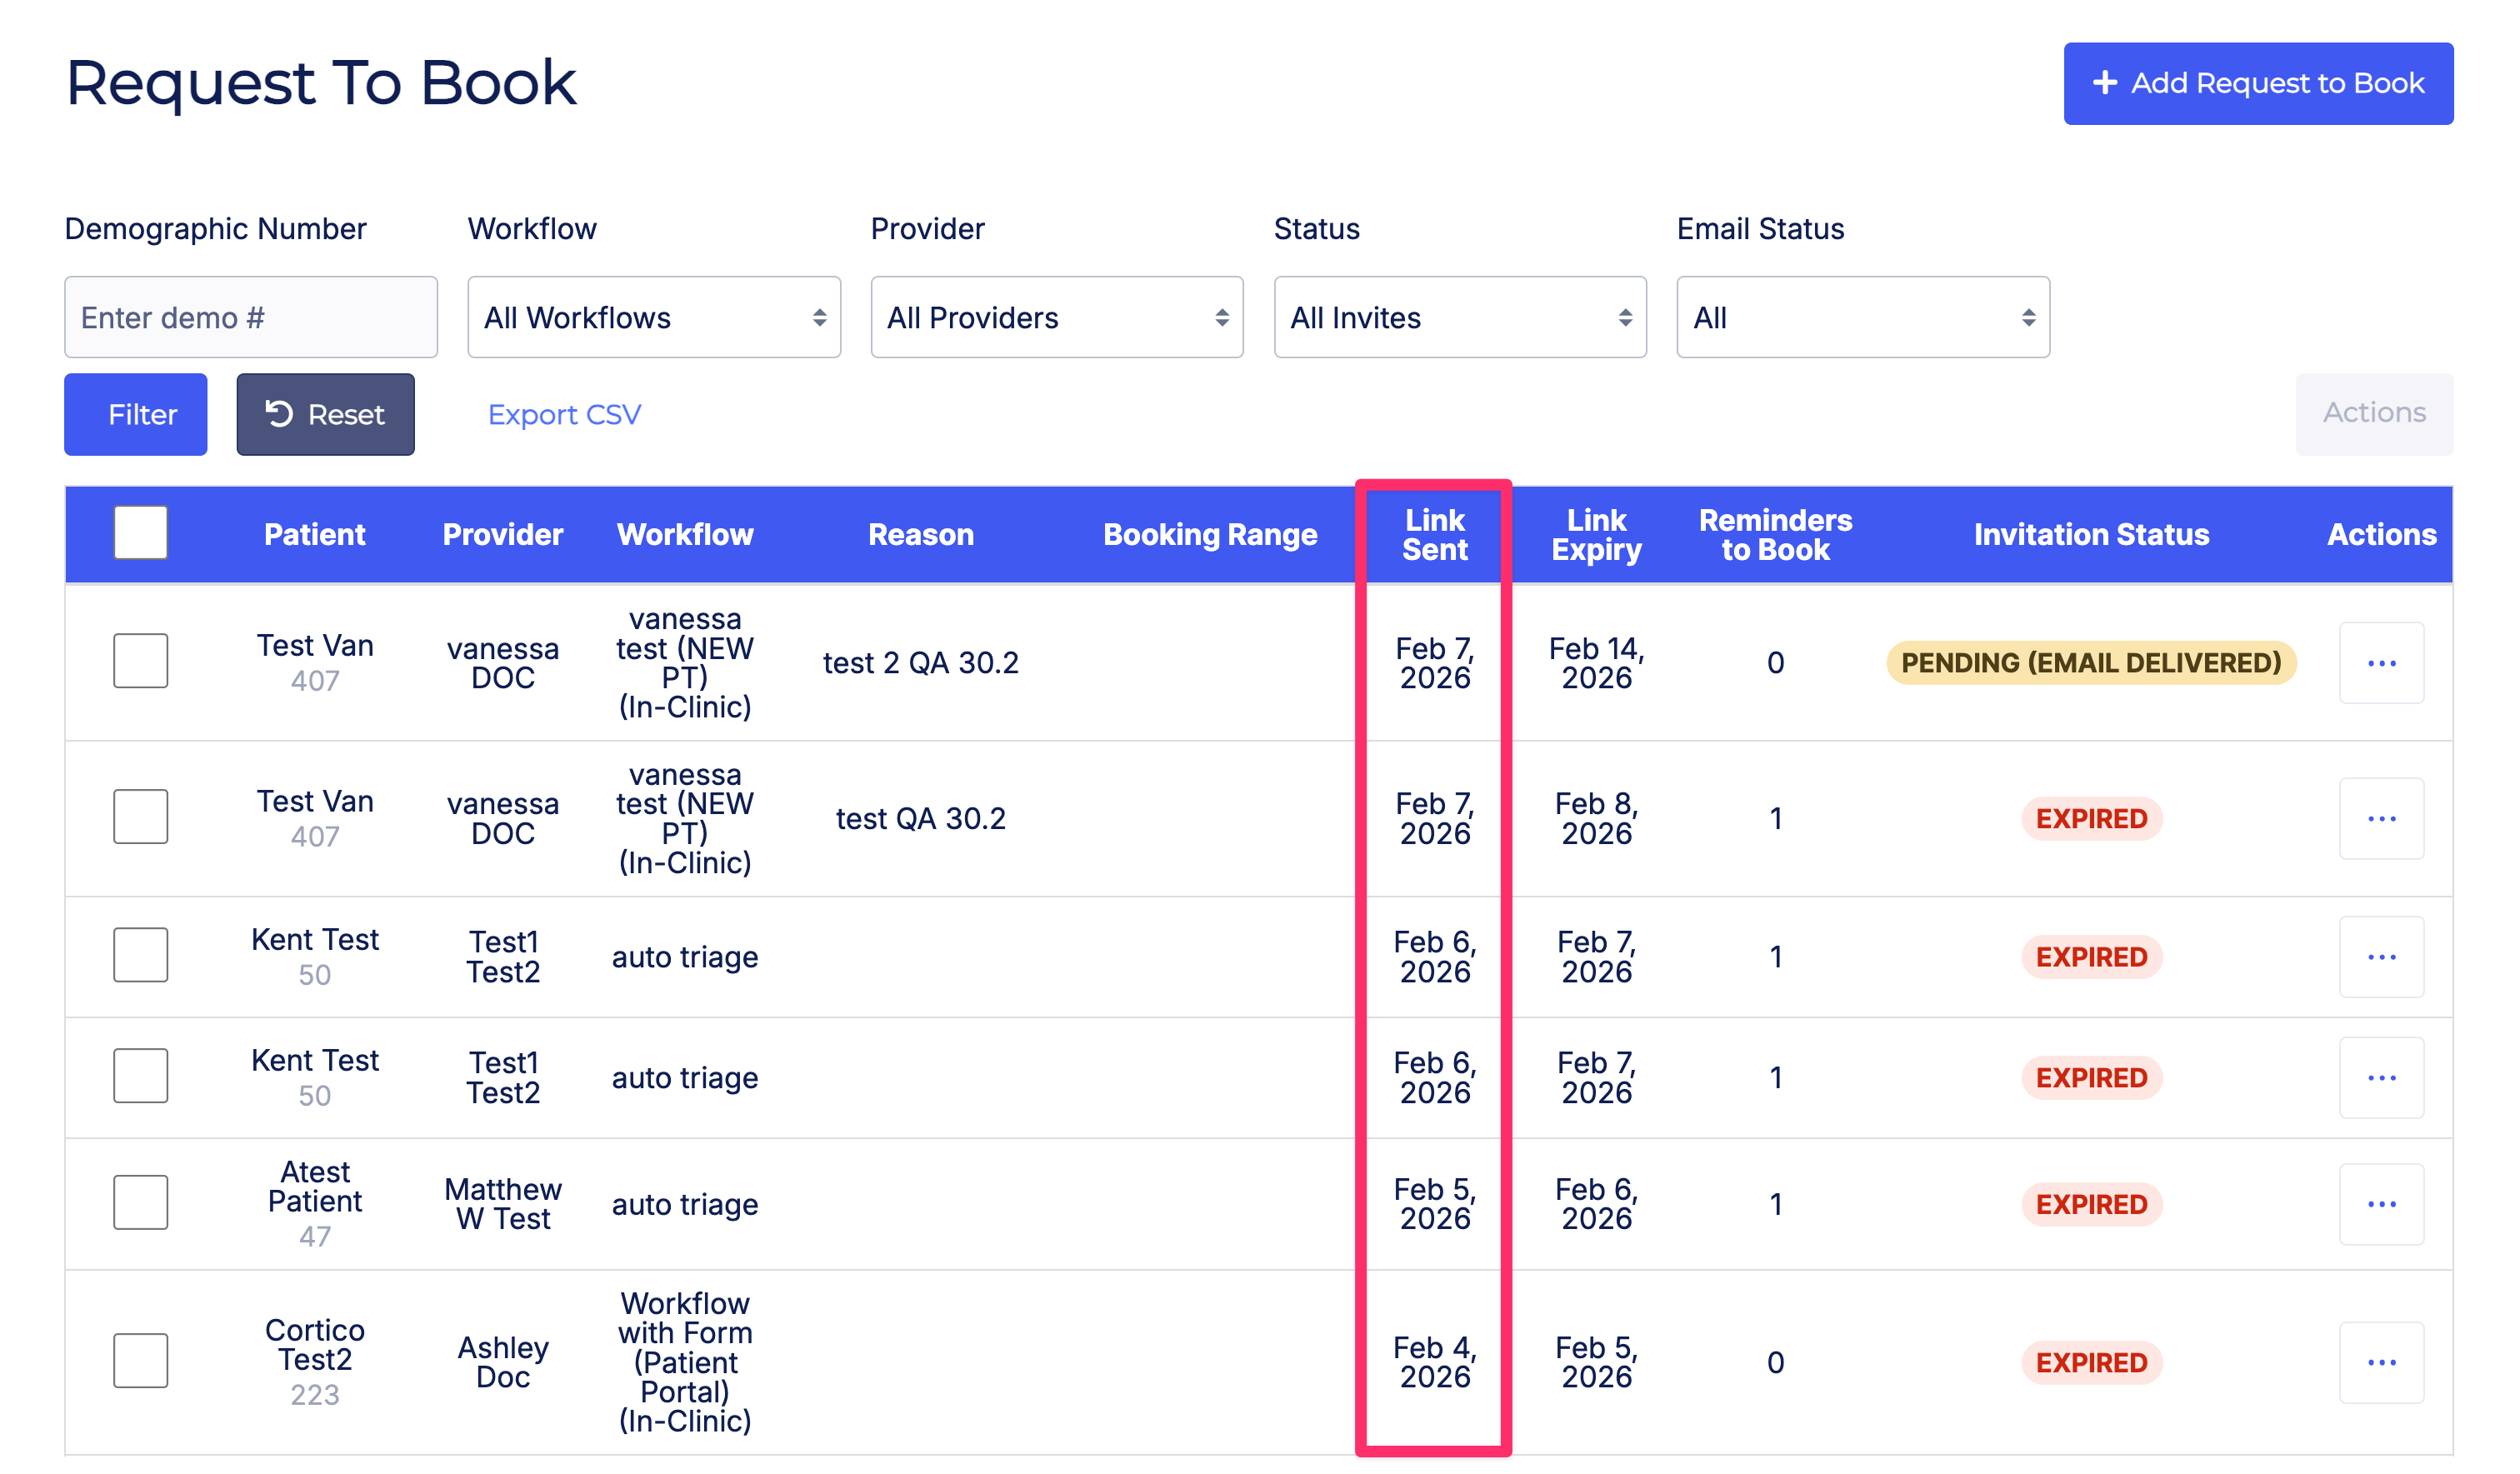2520x1474 pixels.
Task: Click the Reset button with undo icon
Action: (325, 414)
